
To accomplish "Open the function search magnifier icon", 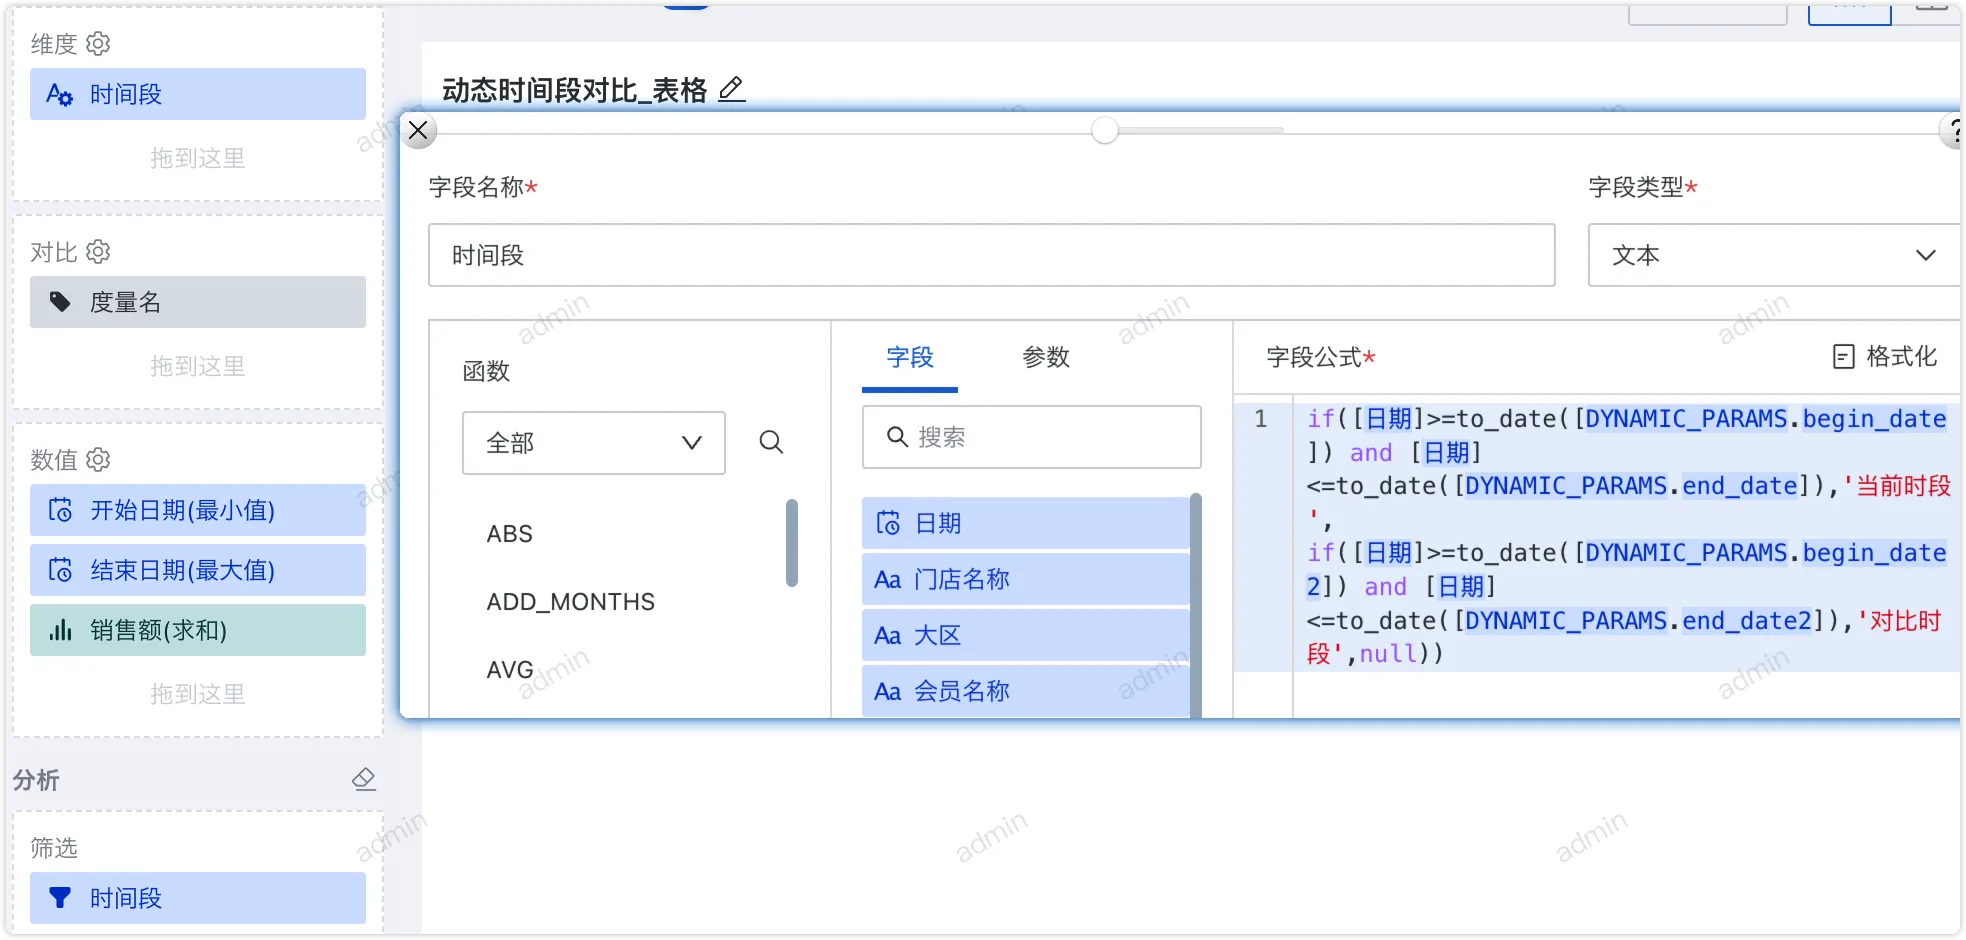I will [x=770, y=442].
